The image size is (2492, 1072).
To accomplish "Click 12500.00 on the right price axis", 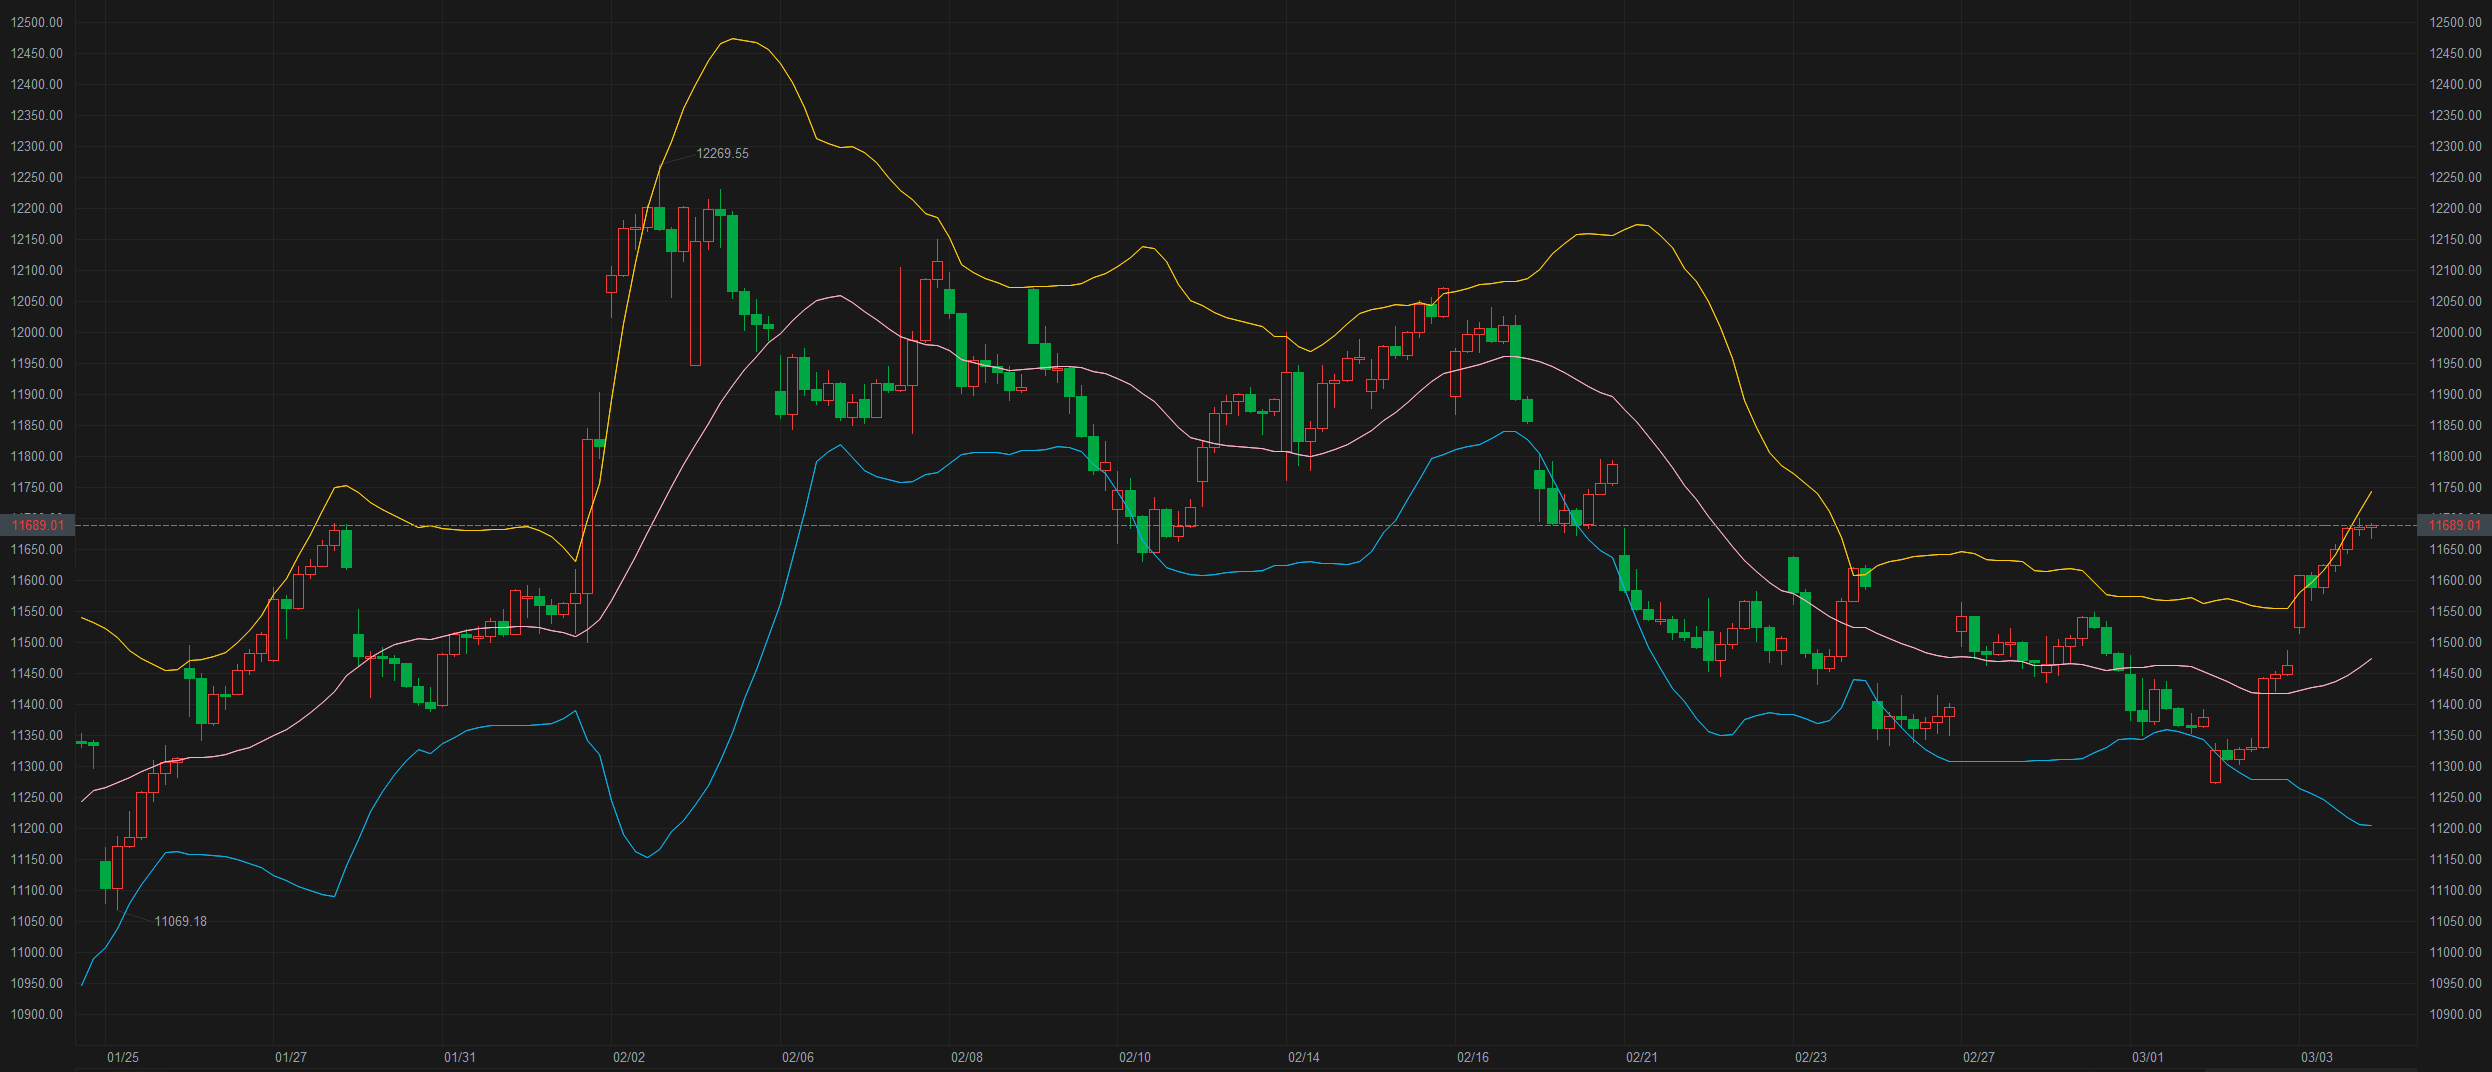I will click(x=2456, y=22).
